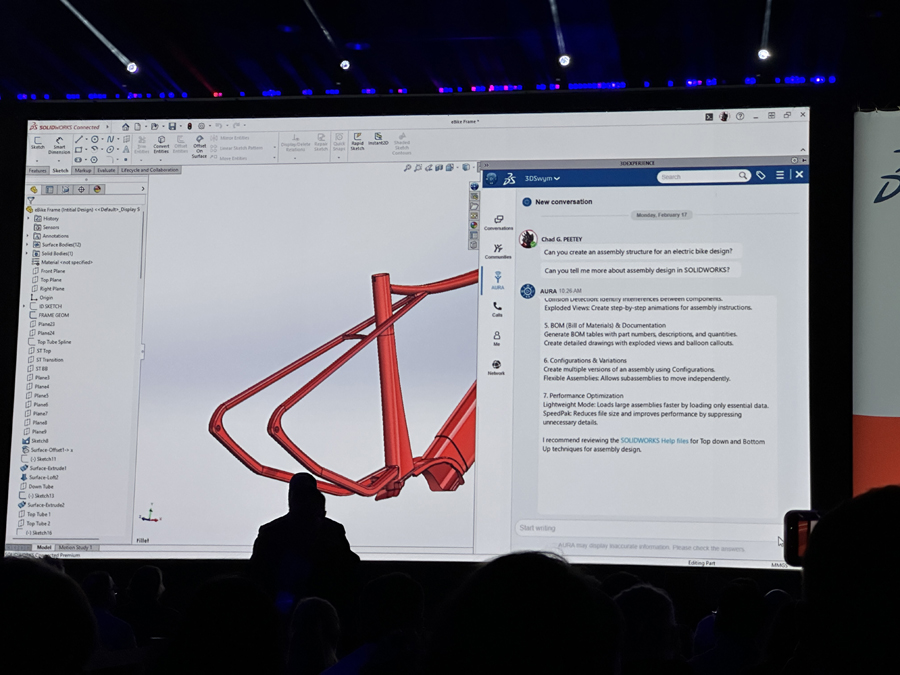Image resolution: width=900 pixels, height=675 pixels.
Task: Click the Start writing message field
Action: point(640,528)
